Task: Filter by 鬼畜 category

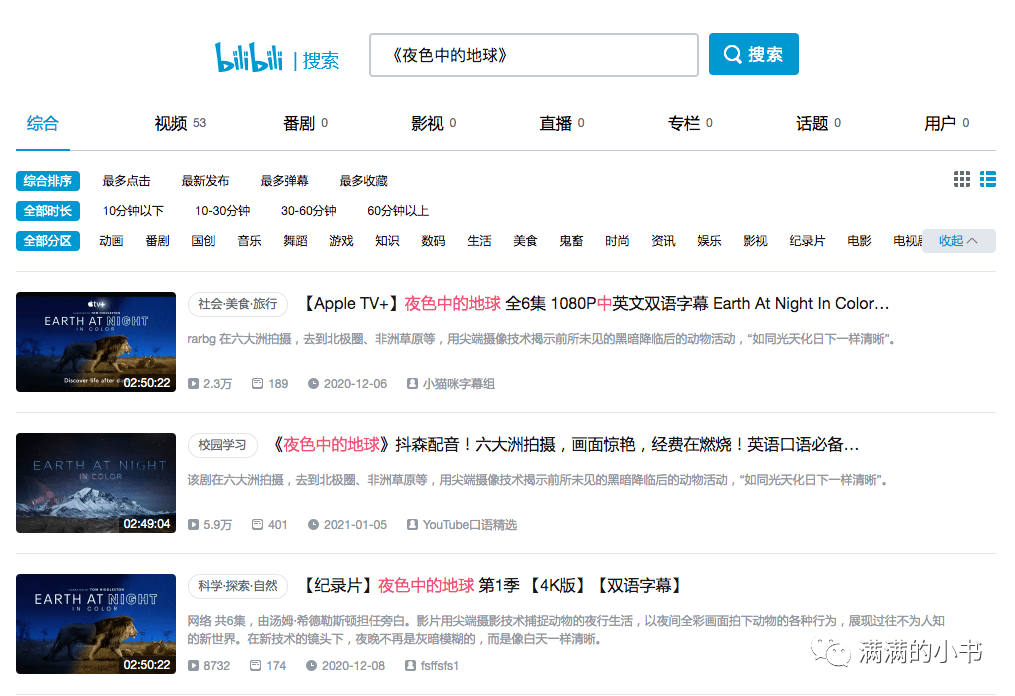Action: [571, 241]
